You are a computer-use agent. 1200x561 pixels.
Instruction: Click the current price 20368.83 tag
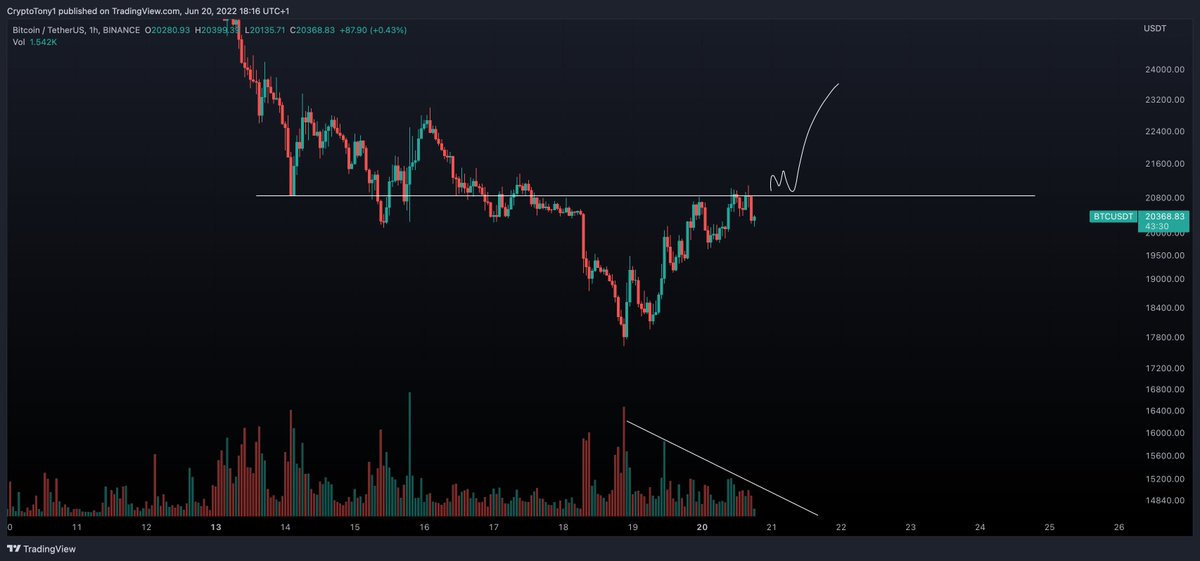(x=1165, y=215)
